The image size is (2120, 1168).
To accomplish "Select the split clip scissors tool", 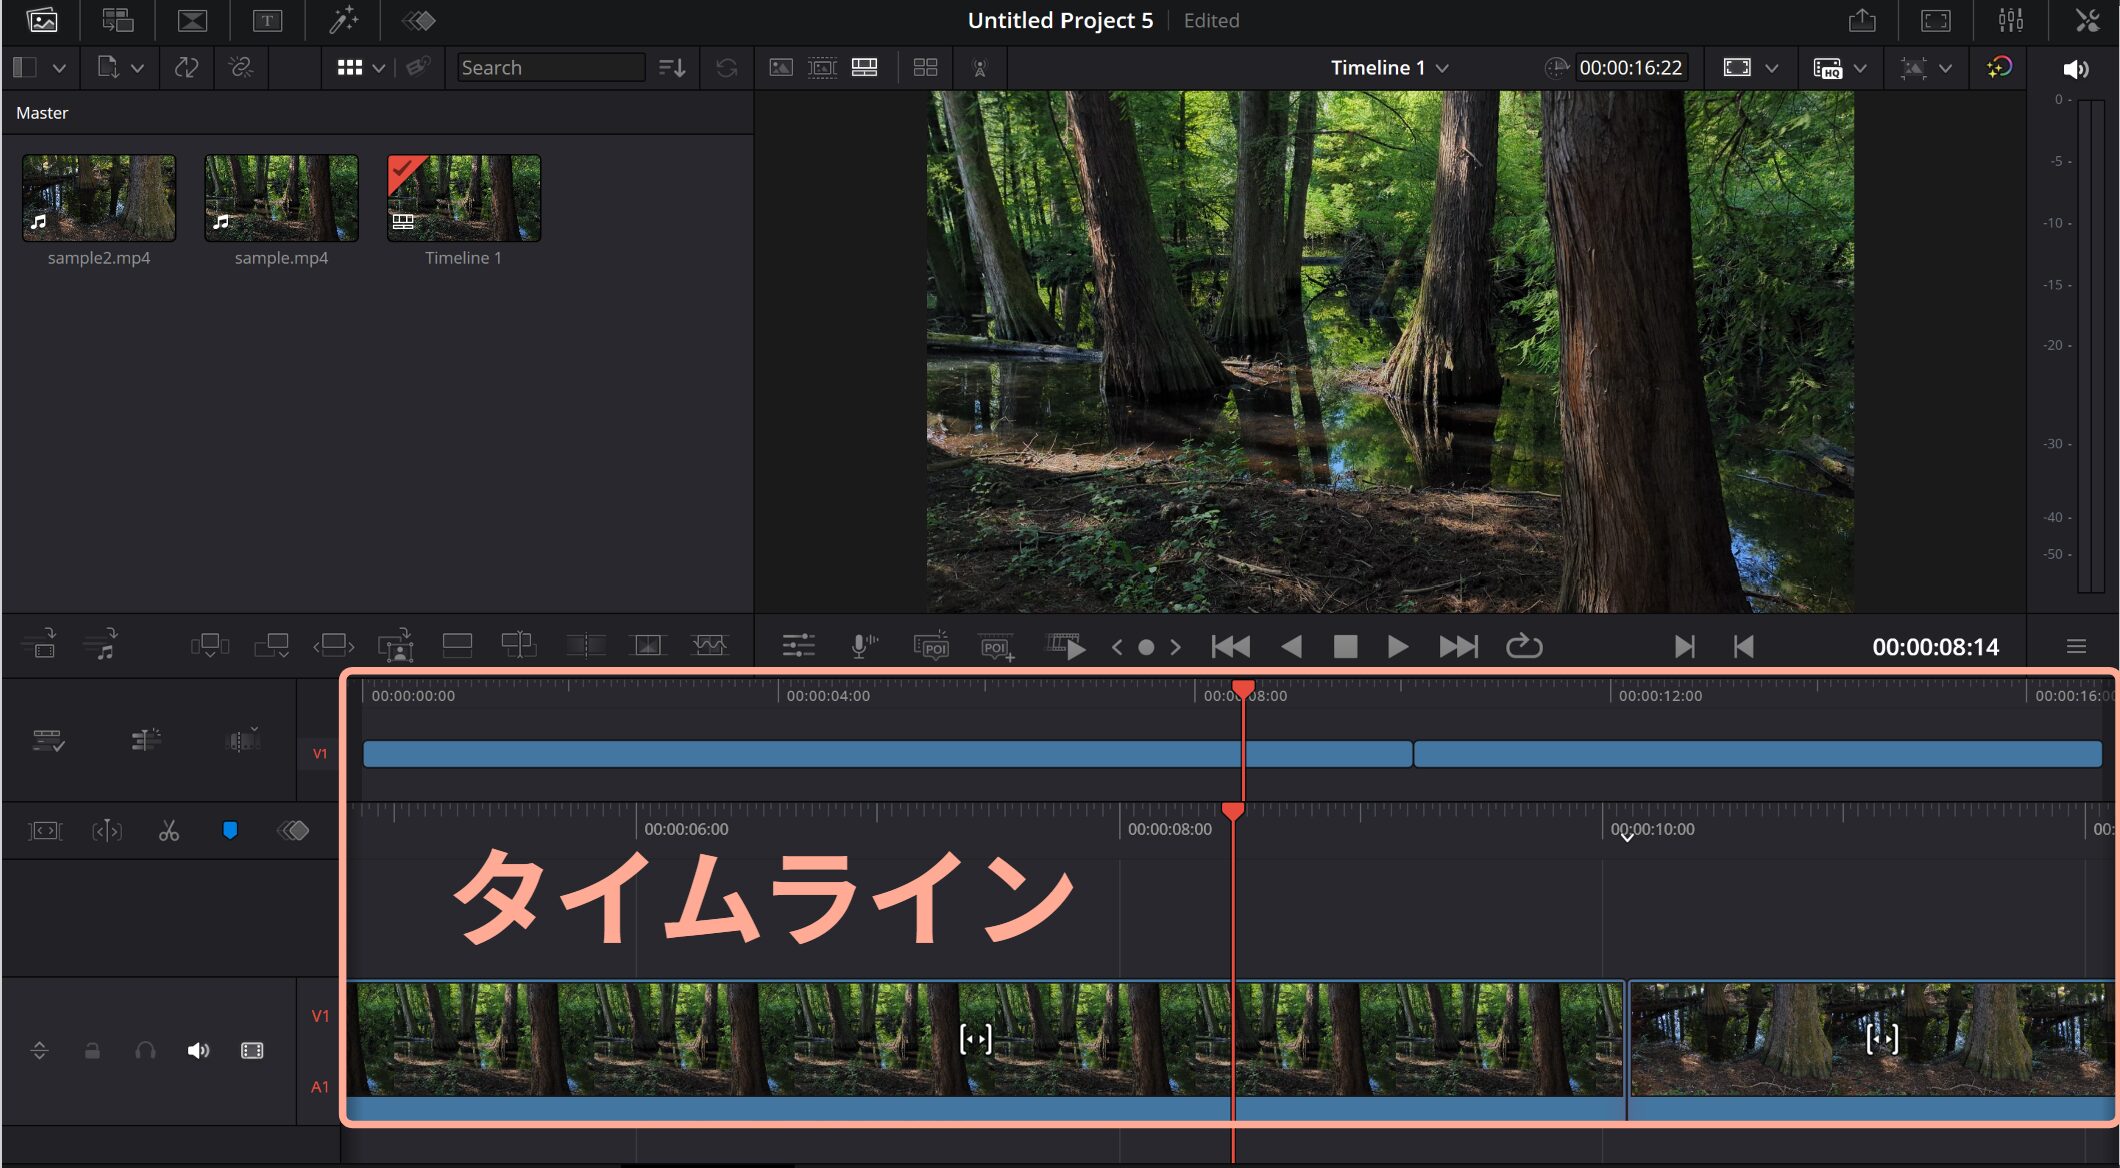I will tap(169, 831).
